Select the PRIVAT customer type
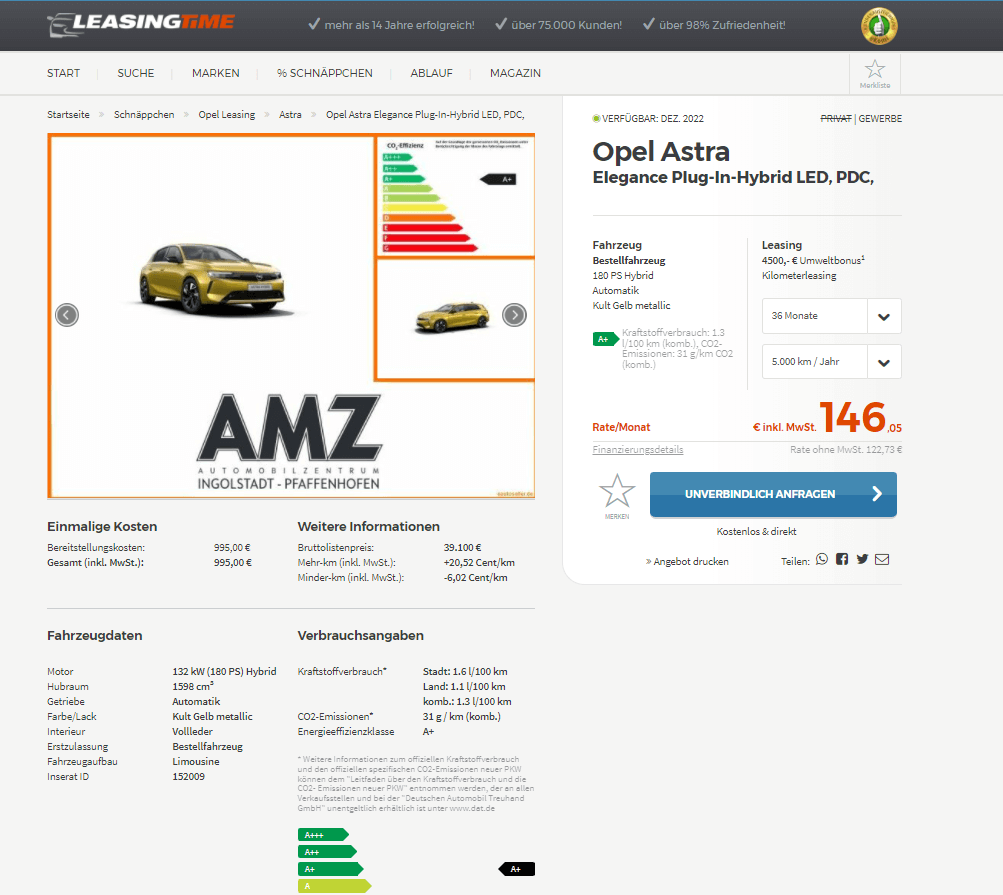 835,118
